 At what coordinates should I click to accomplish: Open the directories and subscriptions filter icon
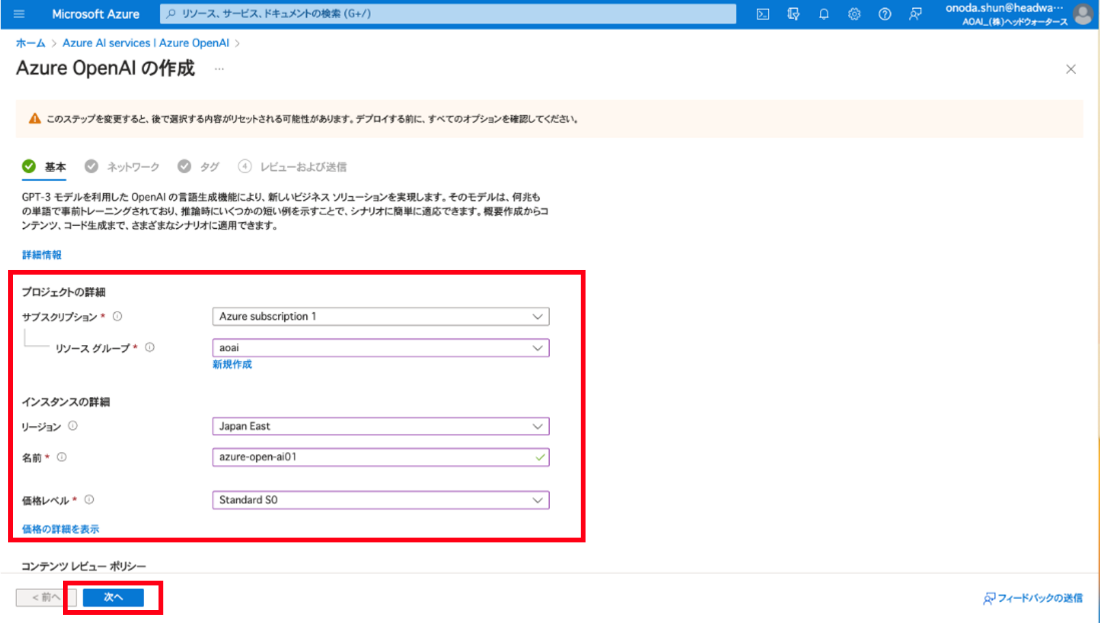coord(793,14)
